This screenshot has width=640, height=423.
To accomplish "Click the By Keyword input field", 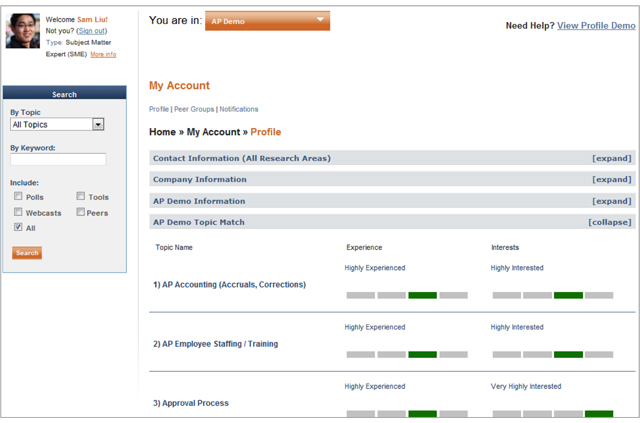I will point(58,159).
